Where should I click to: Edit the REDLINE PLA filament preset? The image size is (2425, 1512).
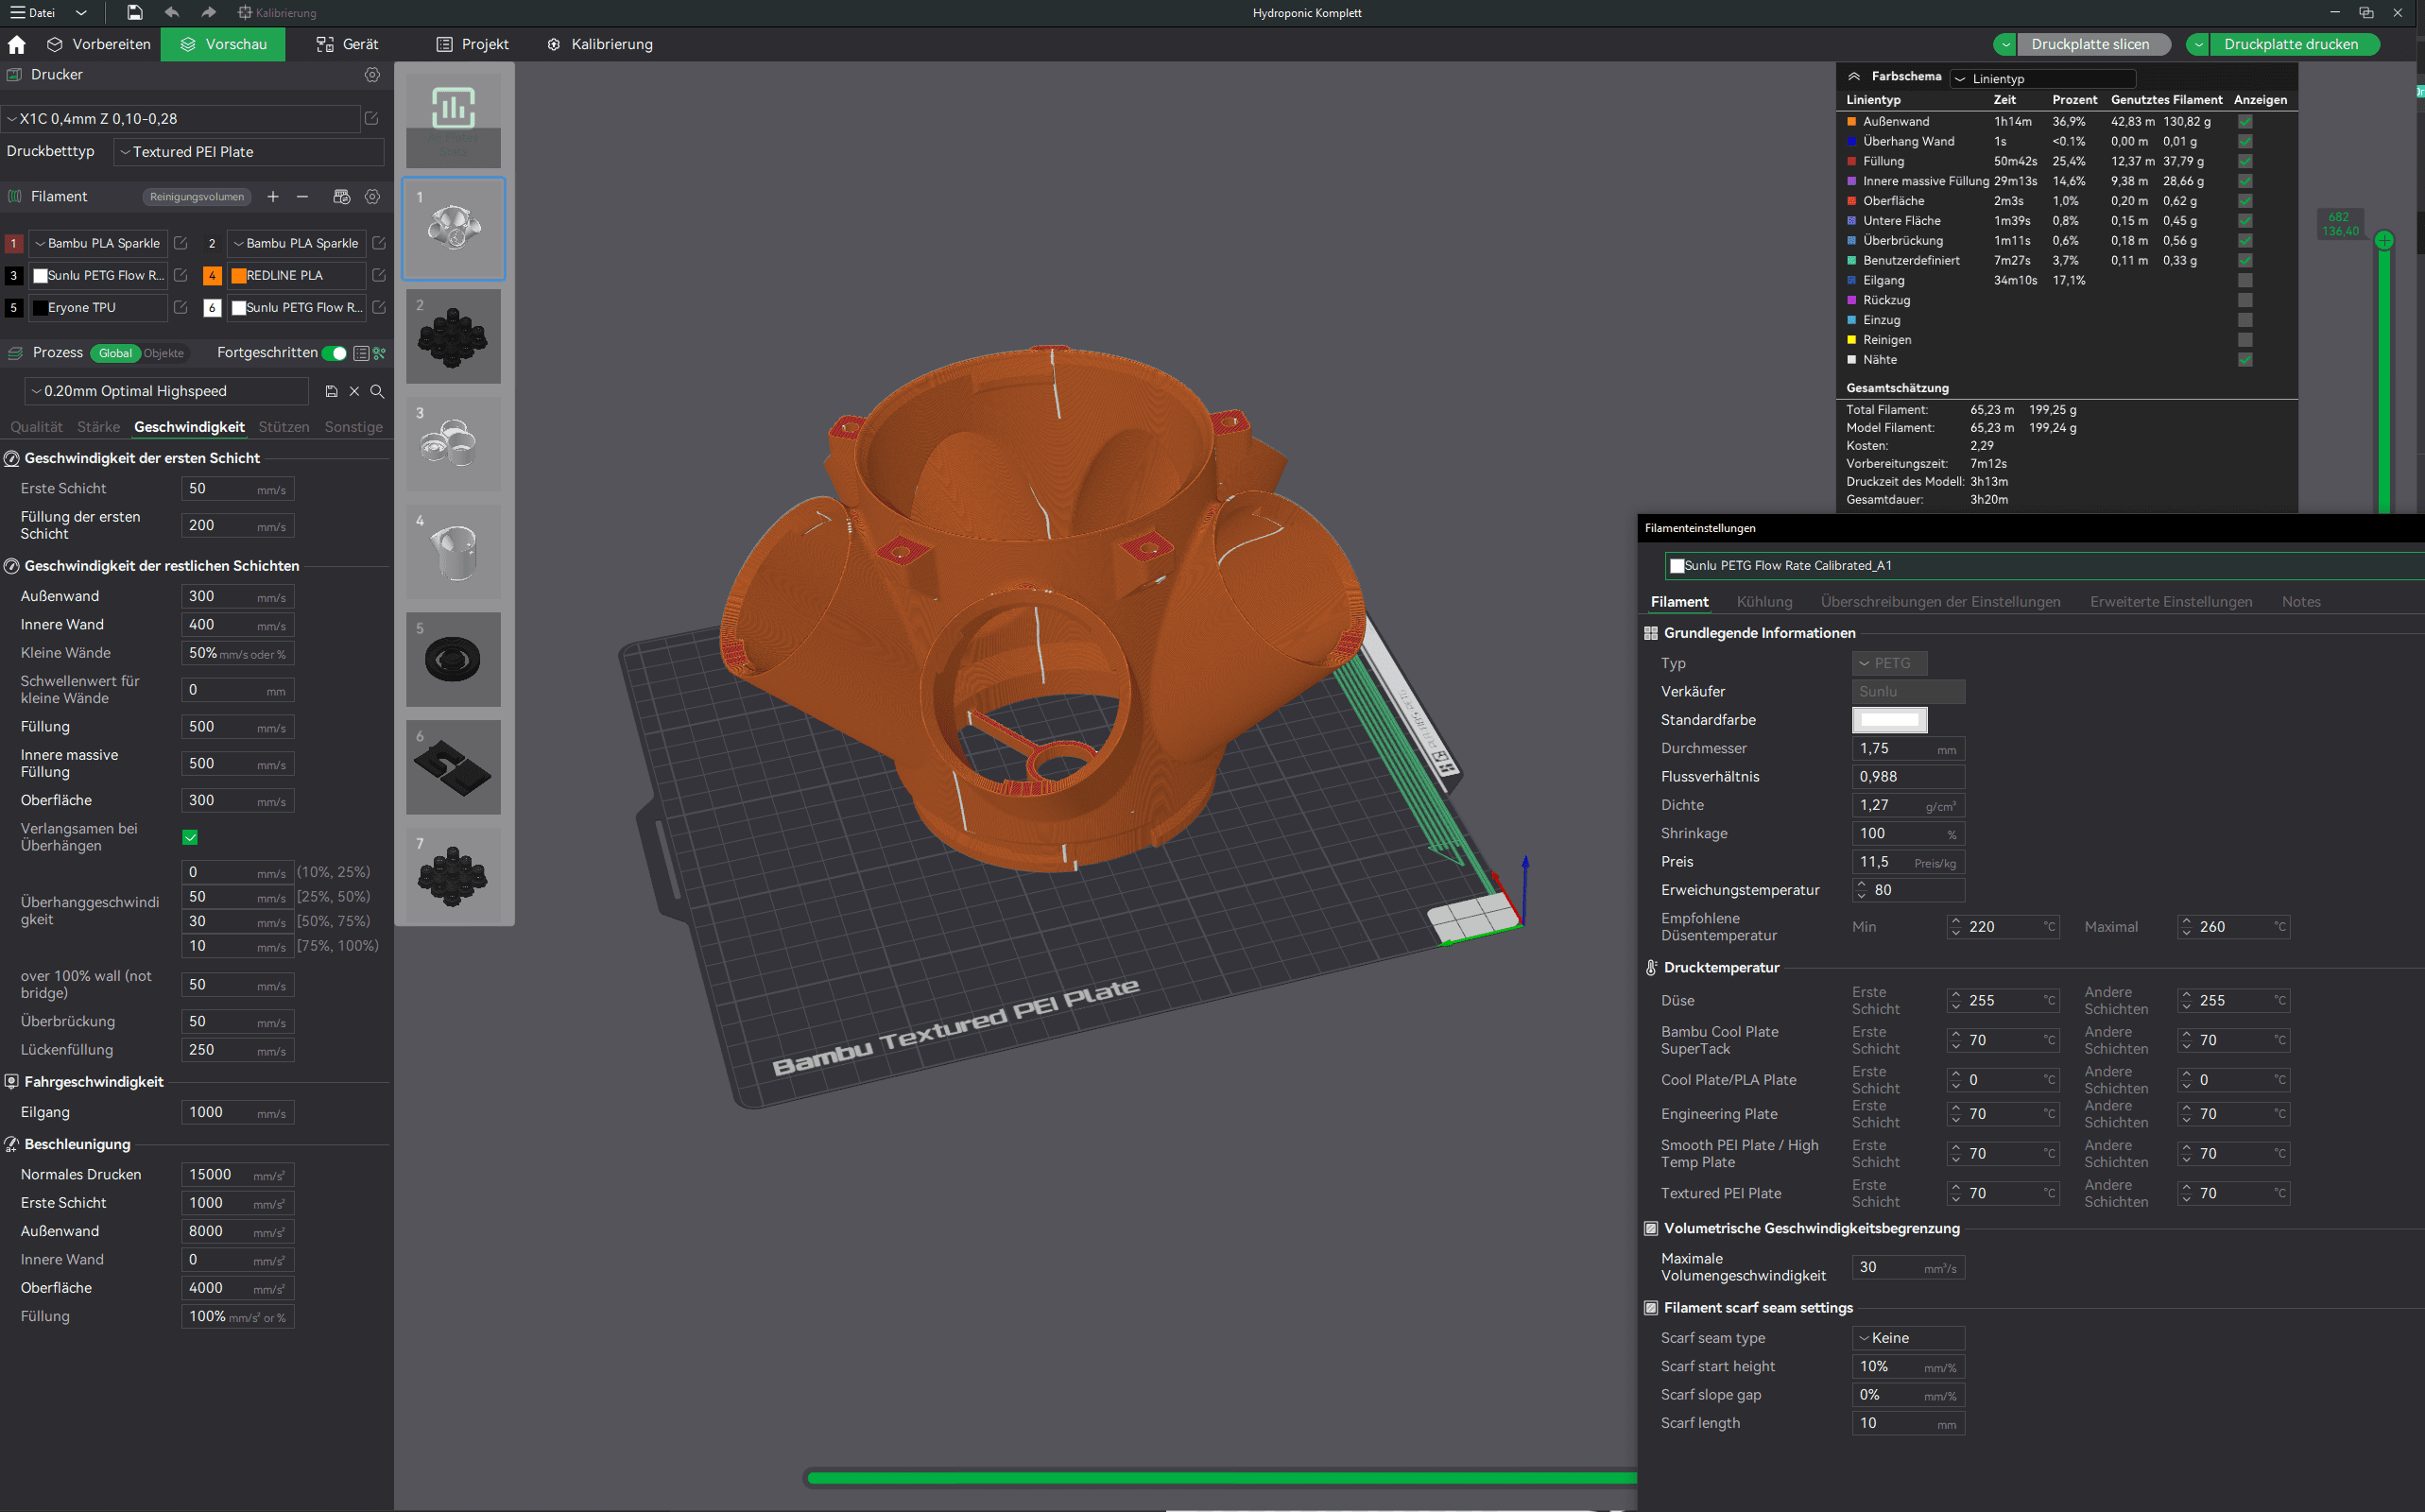click(x=379, y=275)
